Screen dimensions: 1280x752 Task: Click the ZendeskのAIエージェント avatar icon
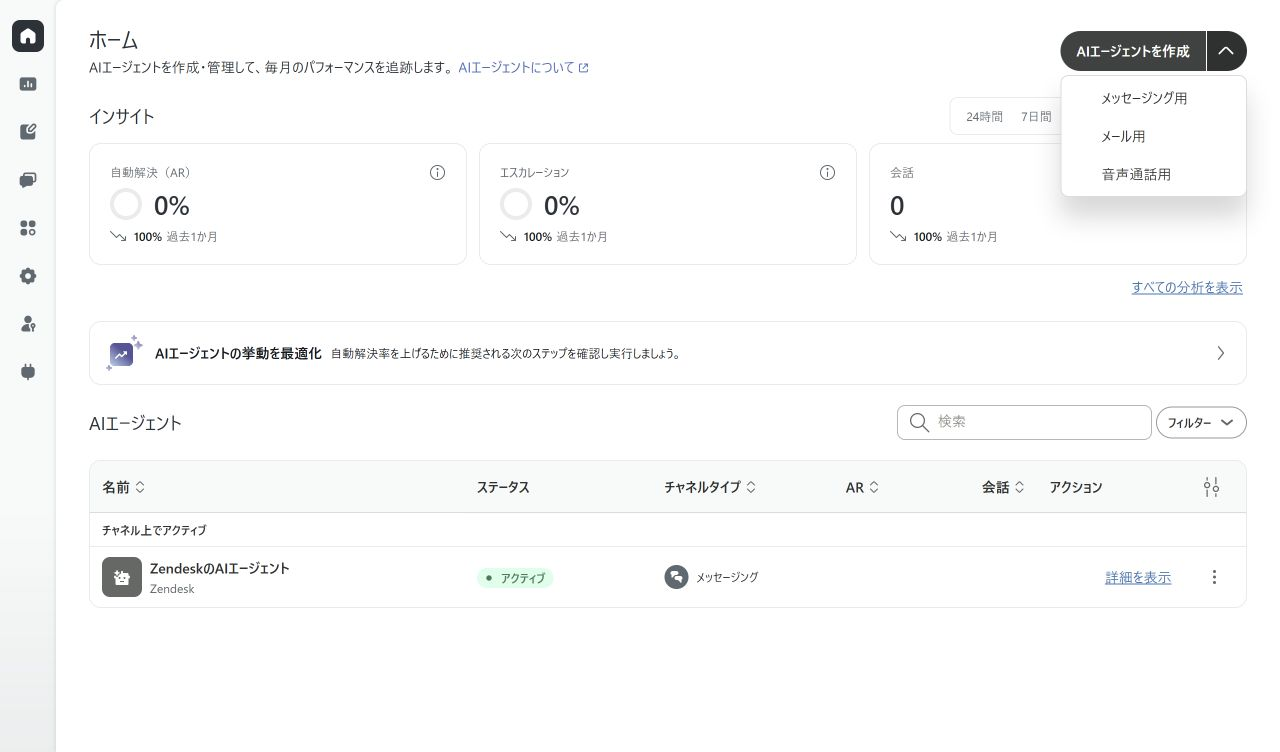tap(122, 577)
